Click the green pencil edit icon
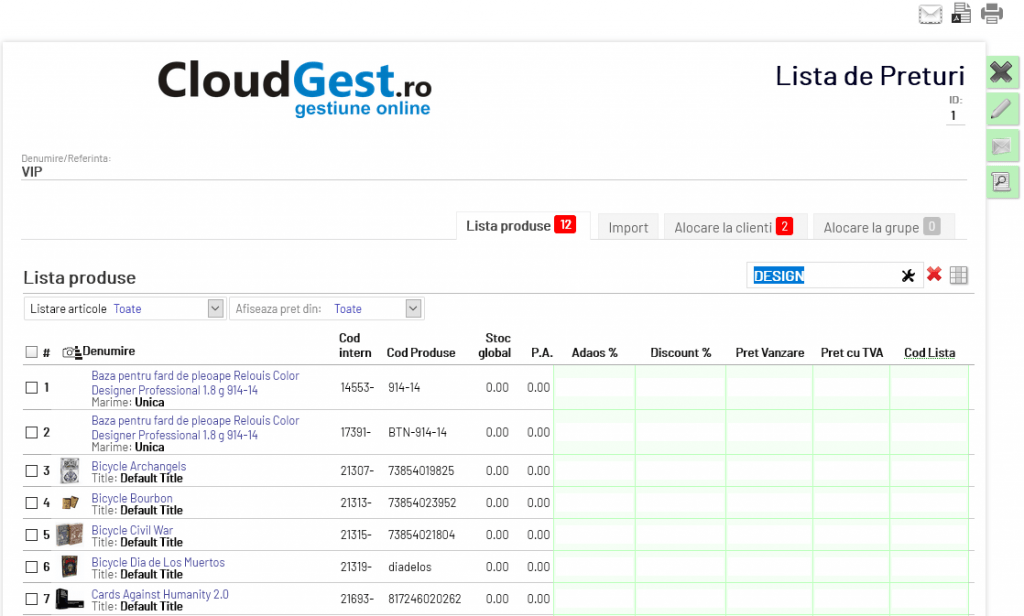Screen dimensions: 1024x616 [1001, 109]
